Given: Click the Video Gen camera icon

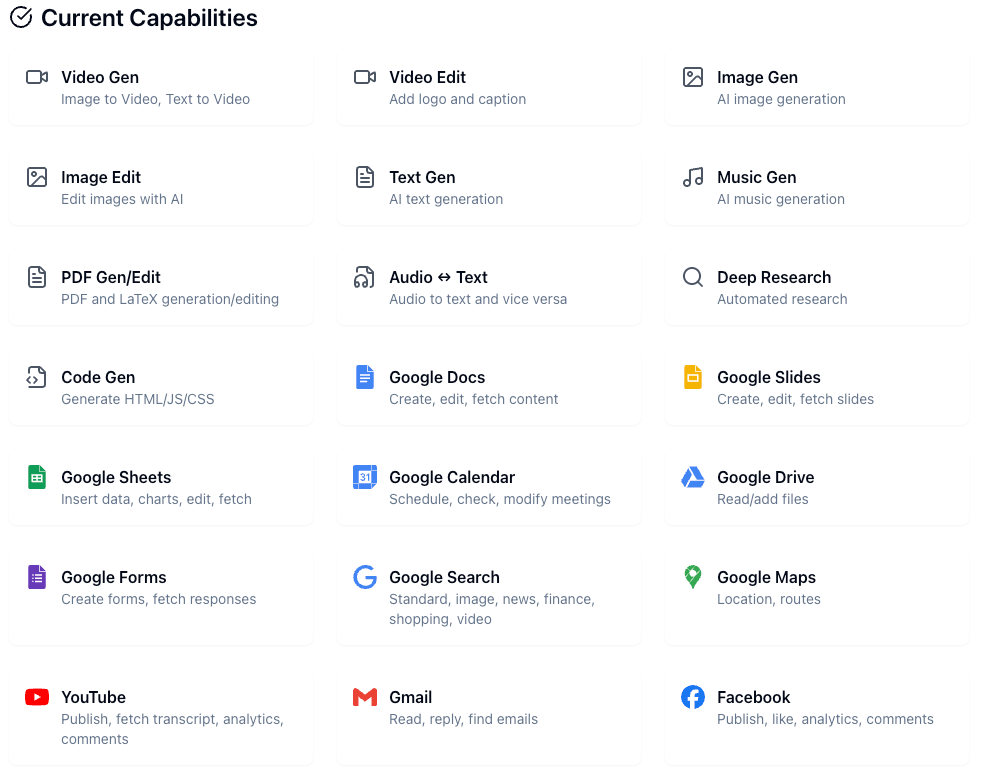Looking at the screenshot, I should pyautogui.click(x=37, y=77).
